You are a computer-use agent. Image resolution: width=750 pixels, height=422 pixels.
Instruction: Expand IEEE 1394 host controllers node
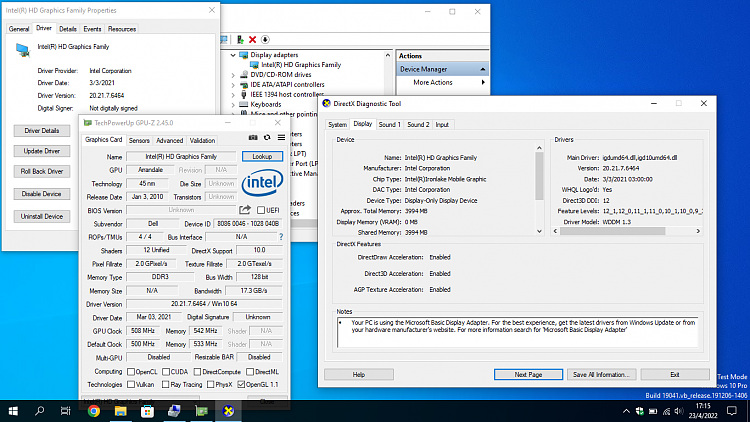tap(233, 95)
